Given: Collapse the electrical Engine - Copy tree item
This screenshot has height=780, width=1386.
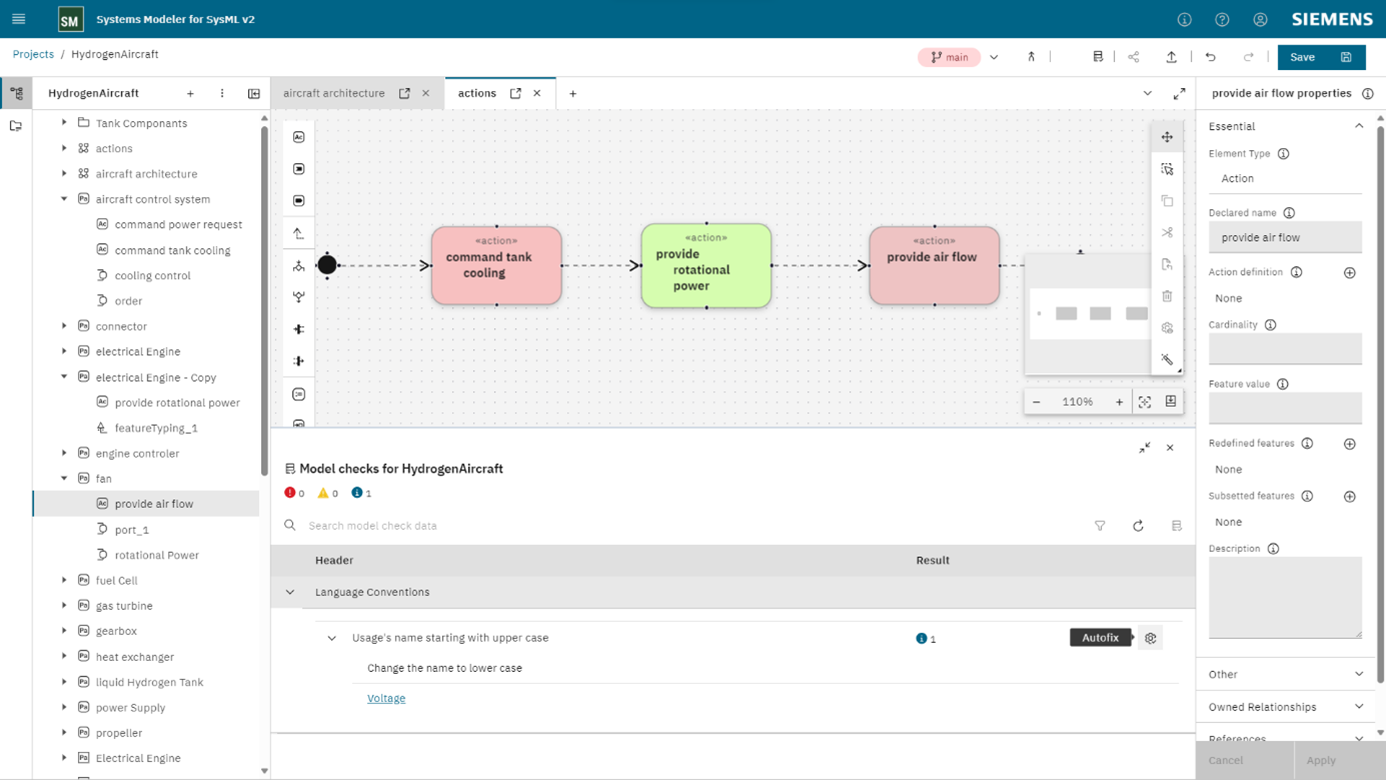Looking at the screenshot, I should [63, 377].
